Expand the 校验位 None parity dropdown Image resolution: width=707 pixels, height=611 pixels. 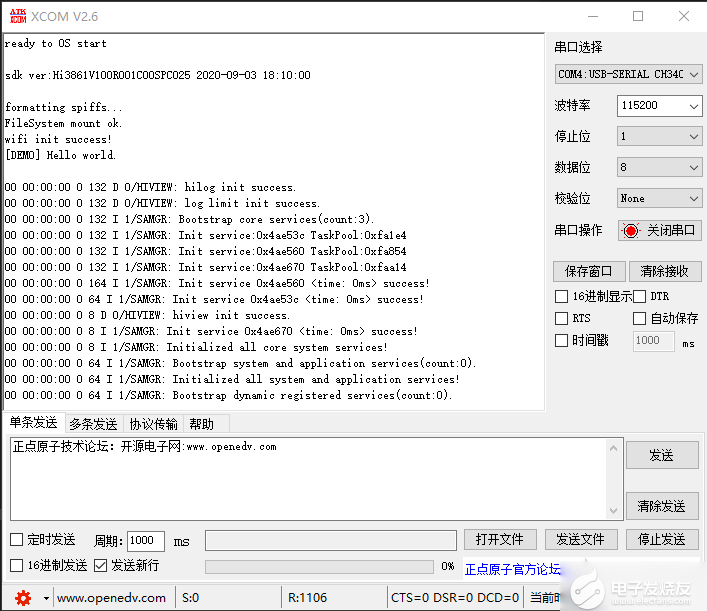tap(659, 198)
